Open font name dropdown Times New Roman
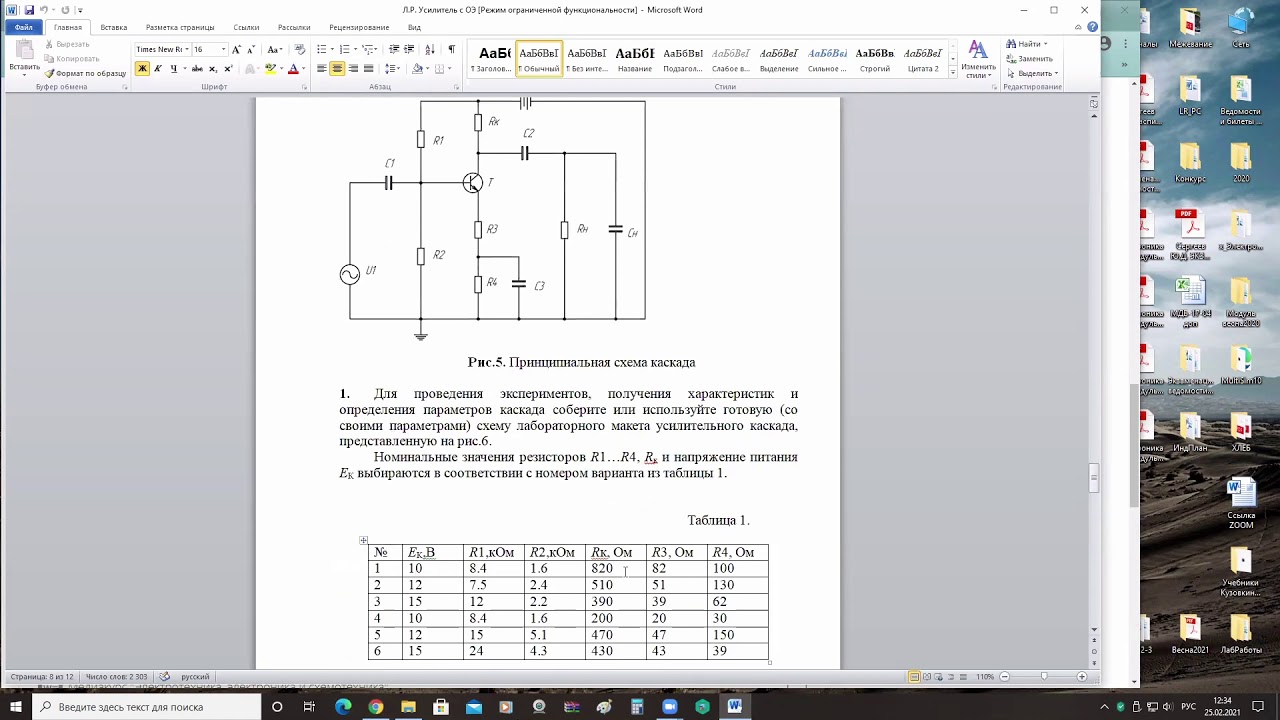Image resolution: width=1280 pixels, height=720 pixels. (186, 49)
